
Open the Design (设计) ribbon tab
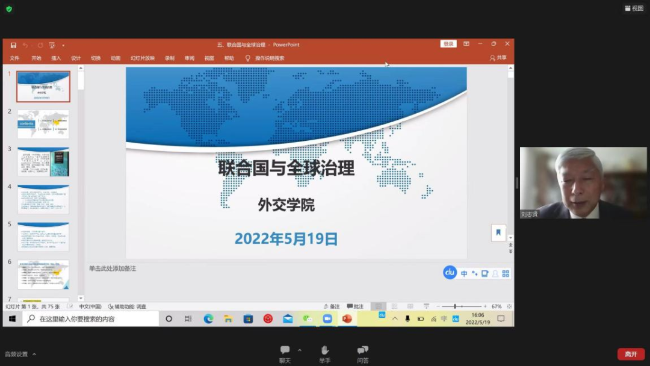coord(76,58)
